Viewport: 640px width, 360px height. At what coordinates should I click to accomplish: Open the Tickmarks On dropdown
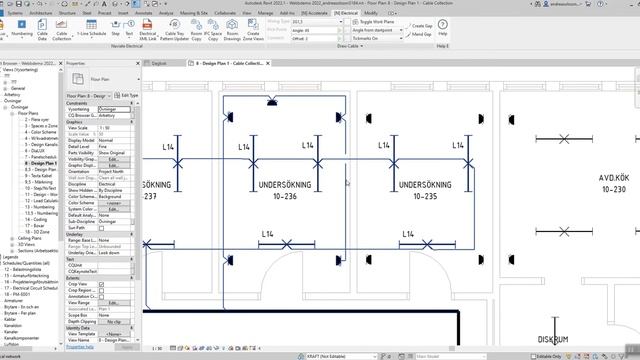pyautogui.click(x=378, y=38)
